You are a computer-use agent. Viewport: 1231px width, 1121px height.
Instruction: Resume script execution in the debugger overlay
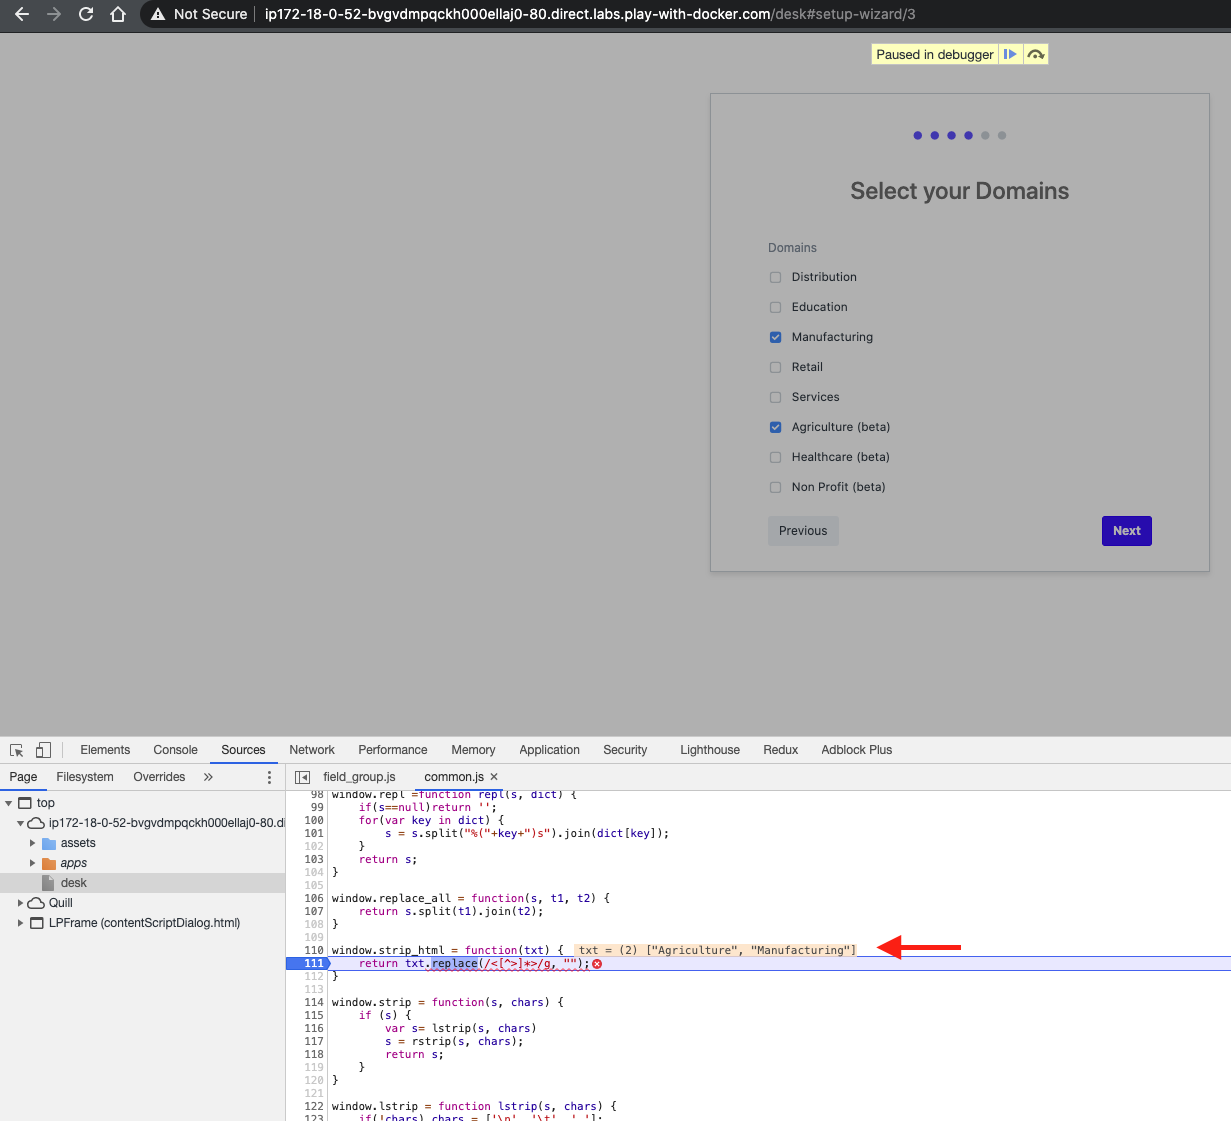1012,54
